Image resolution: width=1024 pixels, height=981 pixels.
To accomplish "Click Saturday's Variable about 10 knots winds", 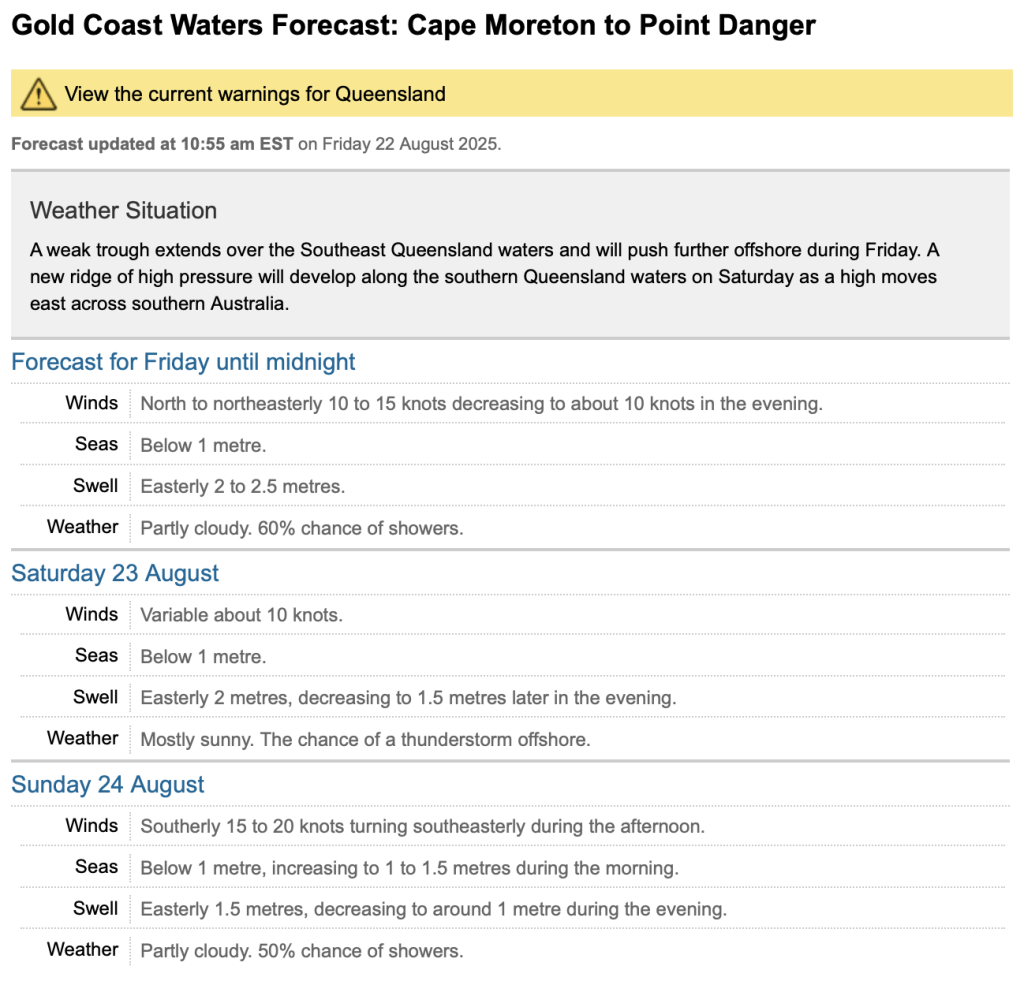I will (241, 615).
